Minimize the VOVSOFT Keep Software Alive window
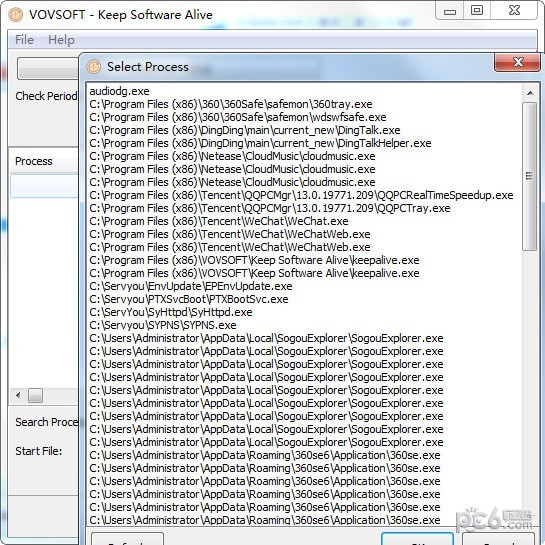Image resolution: width=545 pixels, height=545 pixels. click(449, 11)
